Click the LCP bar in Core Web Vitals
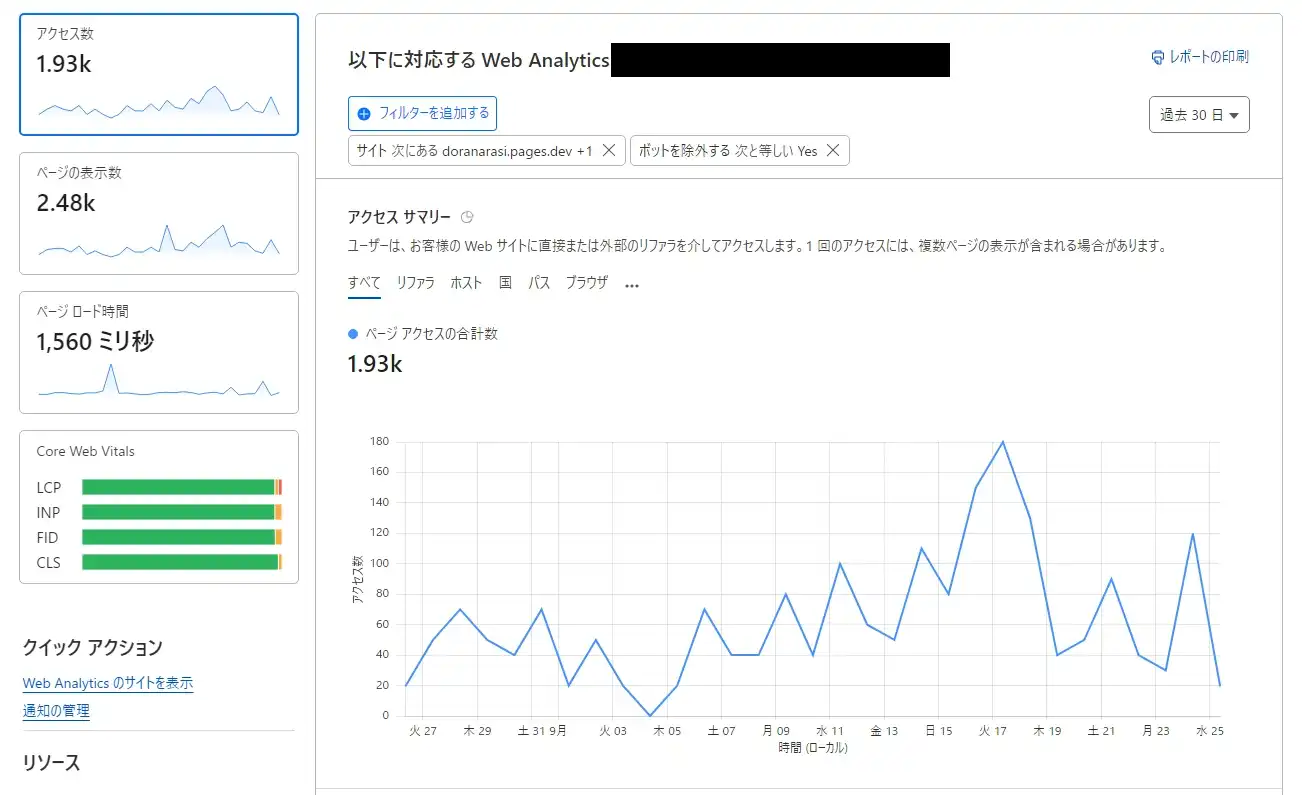 point(180,487)
